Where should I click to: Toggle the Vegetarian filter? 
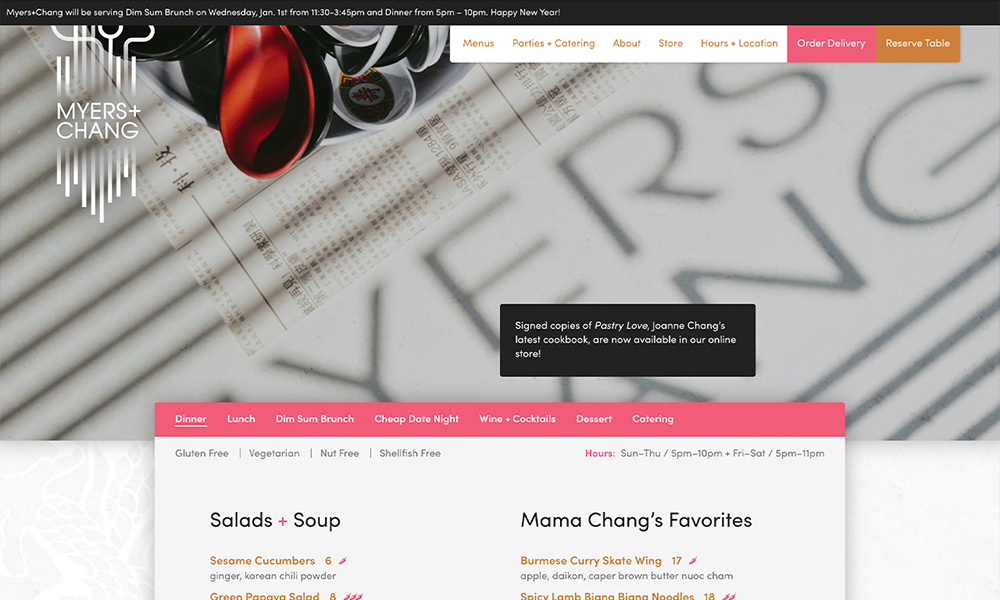[274, 453]
